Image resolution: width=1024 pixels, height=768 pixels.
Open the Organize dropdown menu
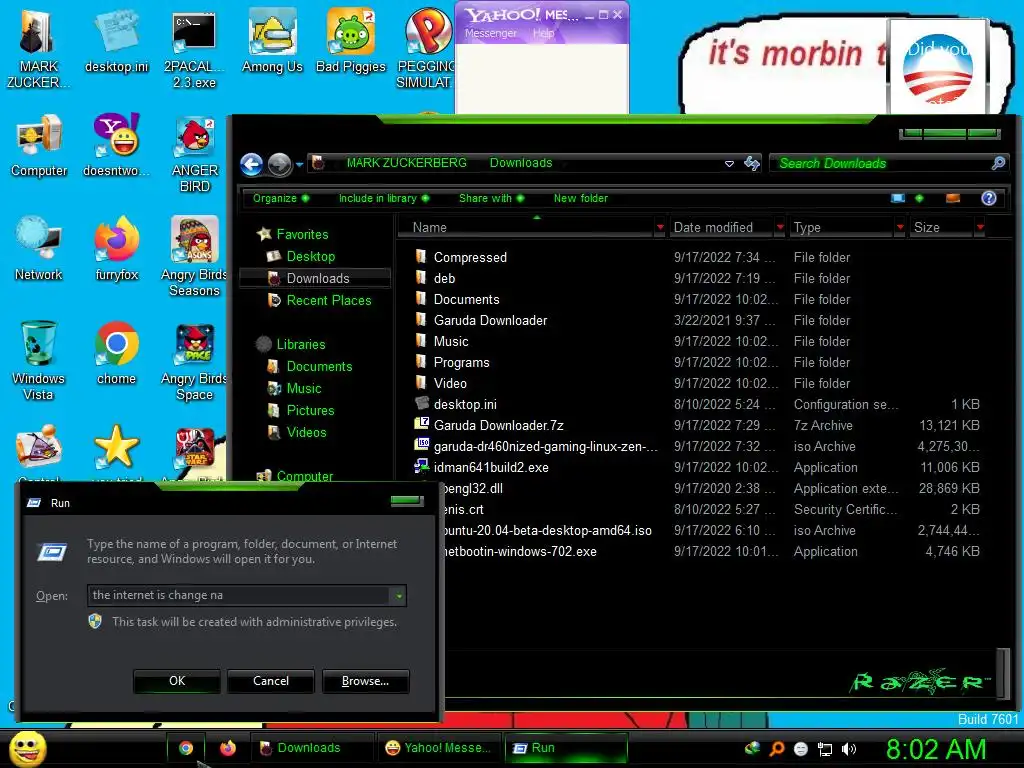coord(281,198)
